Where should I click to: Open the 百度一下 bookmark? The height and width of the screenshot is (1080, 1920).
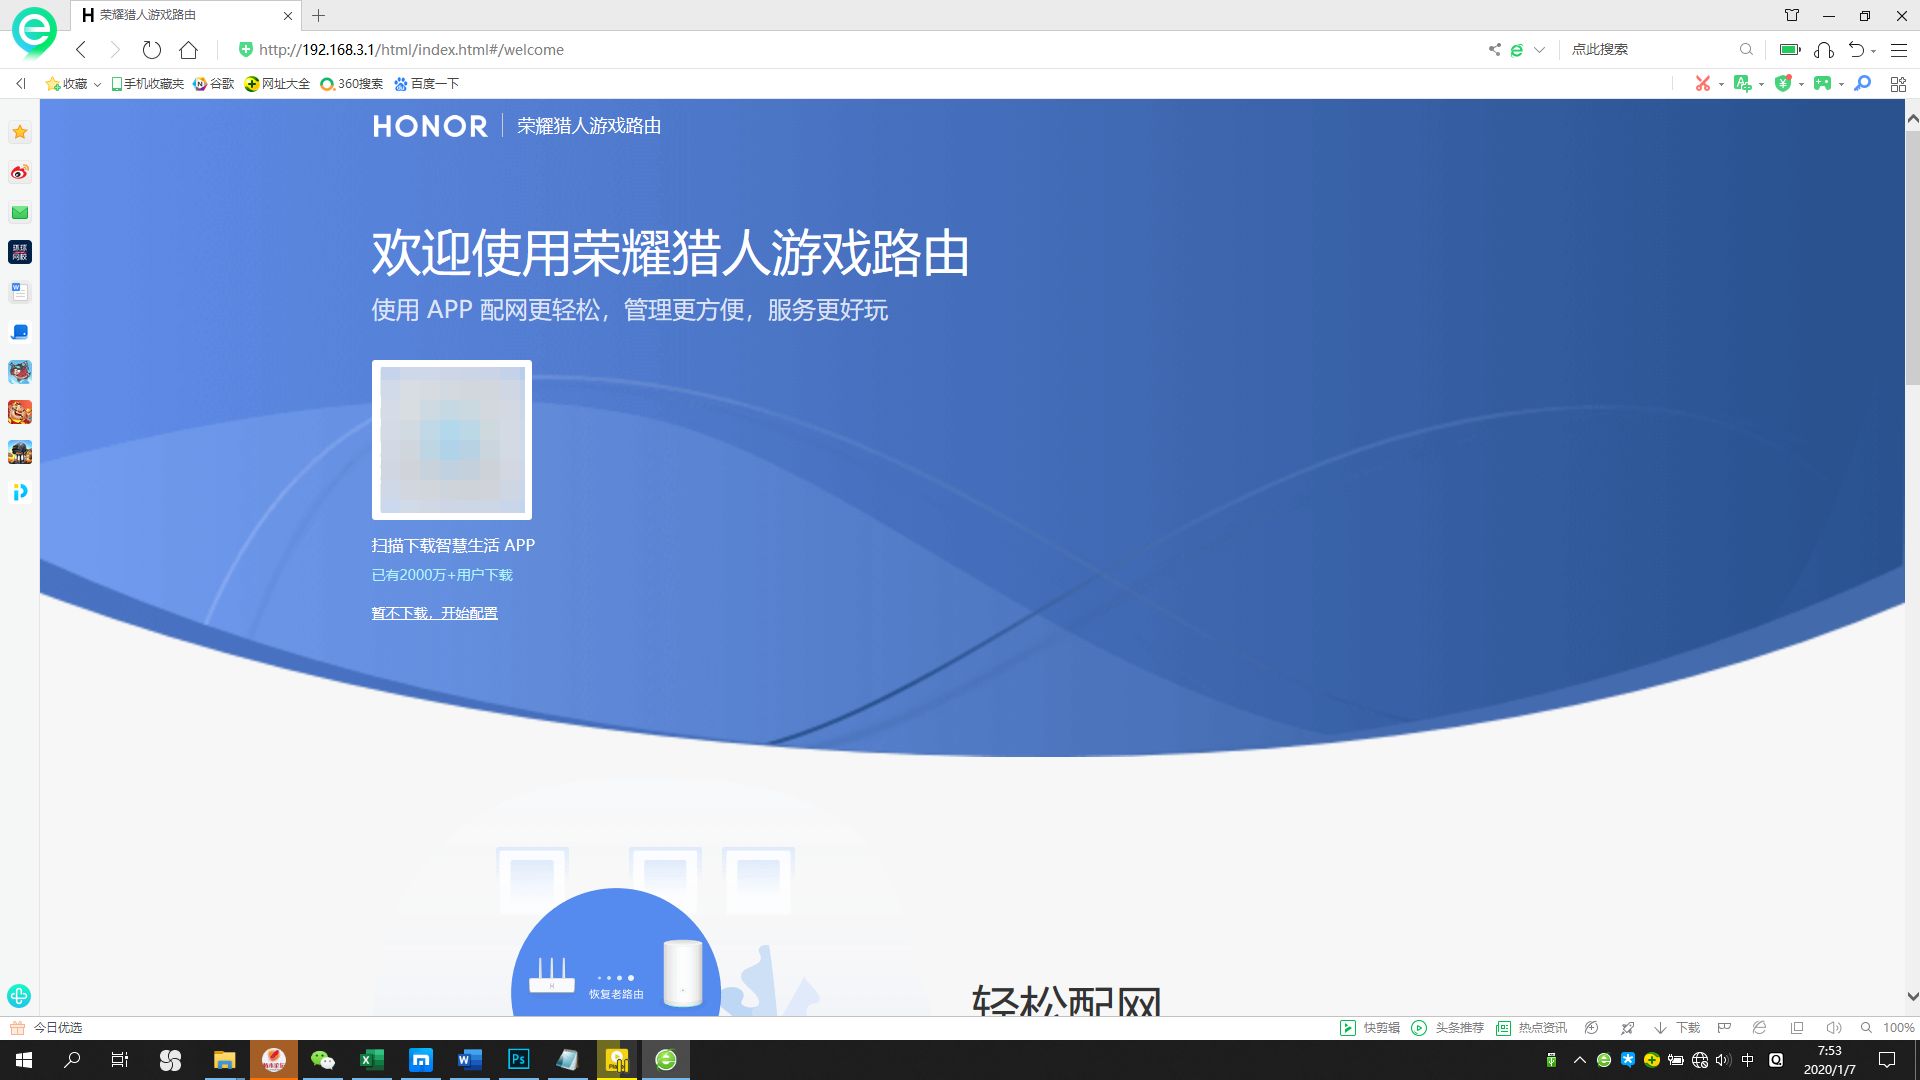(426, 84)
